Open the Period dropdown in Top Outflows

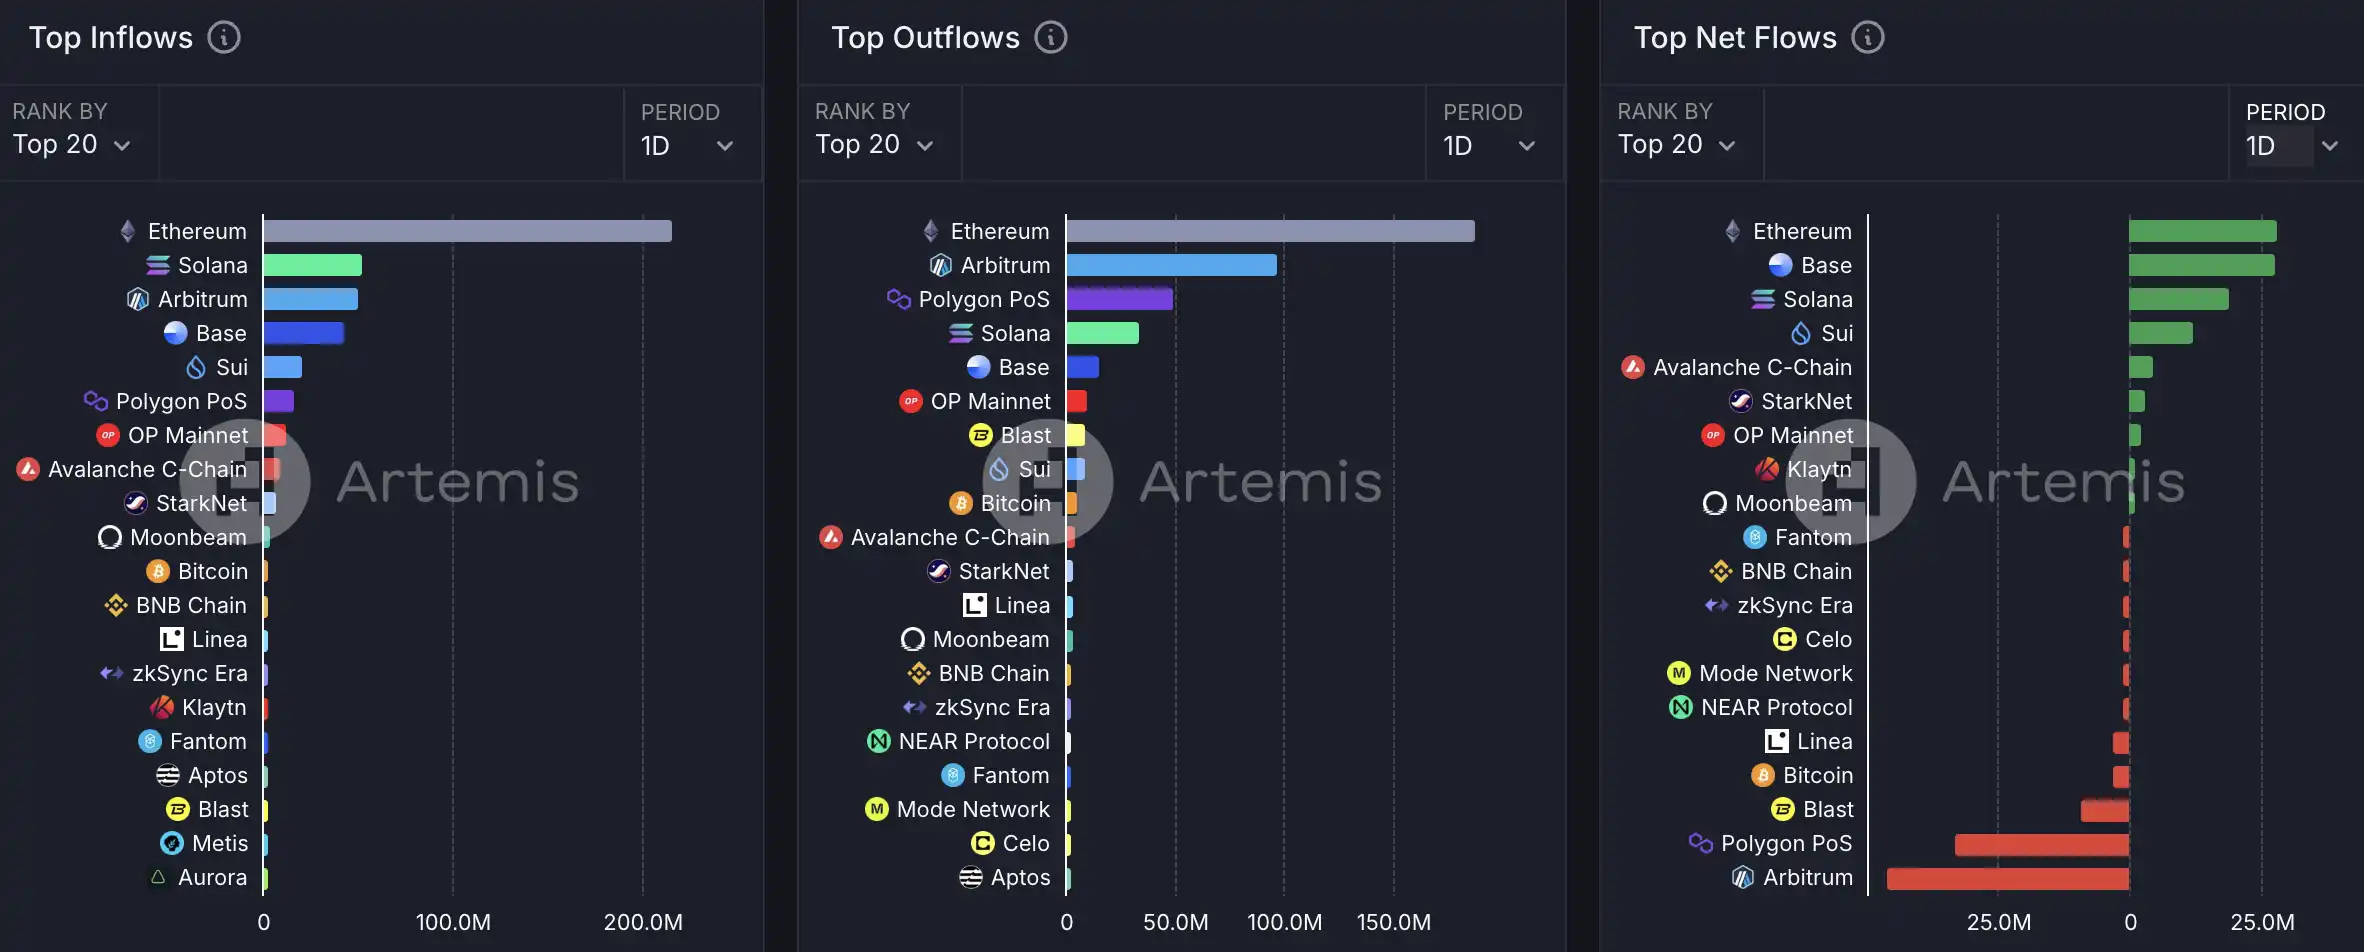[x=1490, y=146]
